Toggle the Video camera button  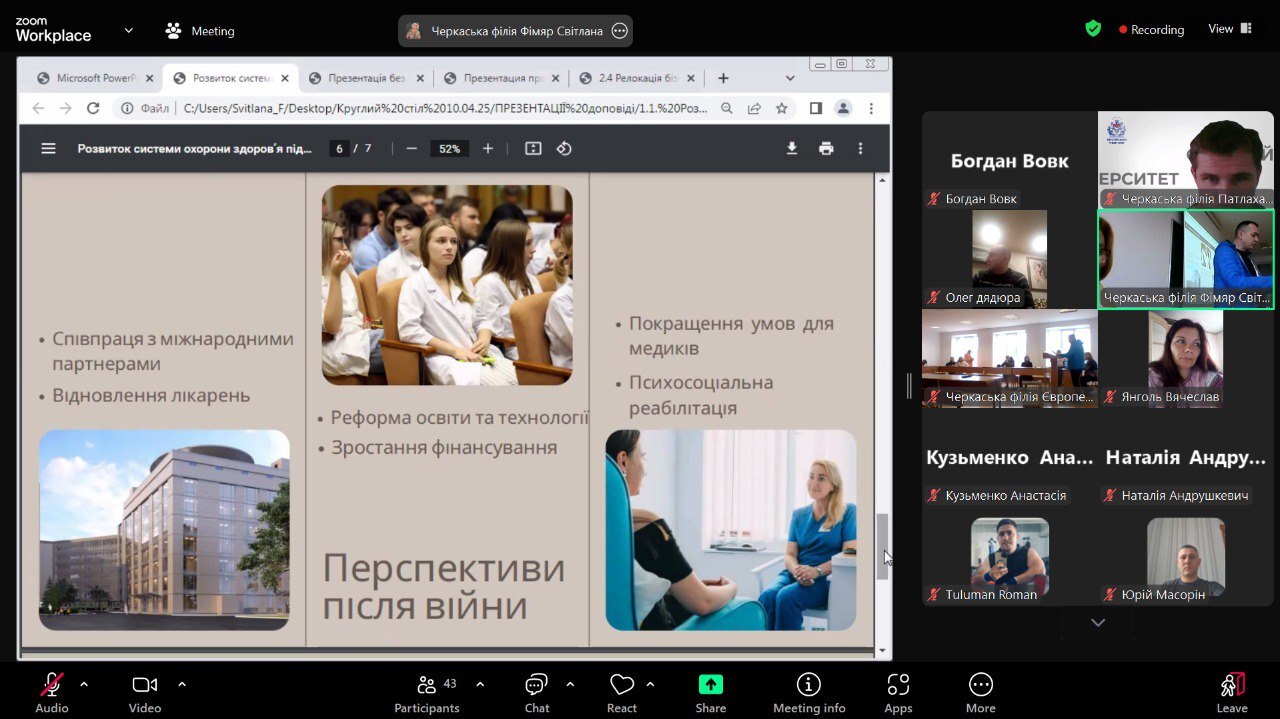(145, 692)
